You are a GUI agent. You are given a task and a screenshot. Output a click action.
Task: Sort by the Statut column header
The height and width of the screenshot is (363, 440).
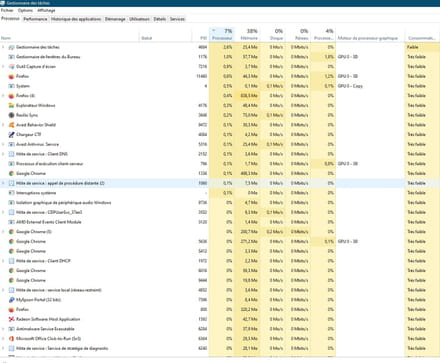pos(165,35)
